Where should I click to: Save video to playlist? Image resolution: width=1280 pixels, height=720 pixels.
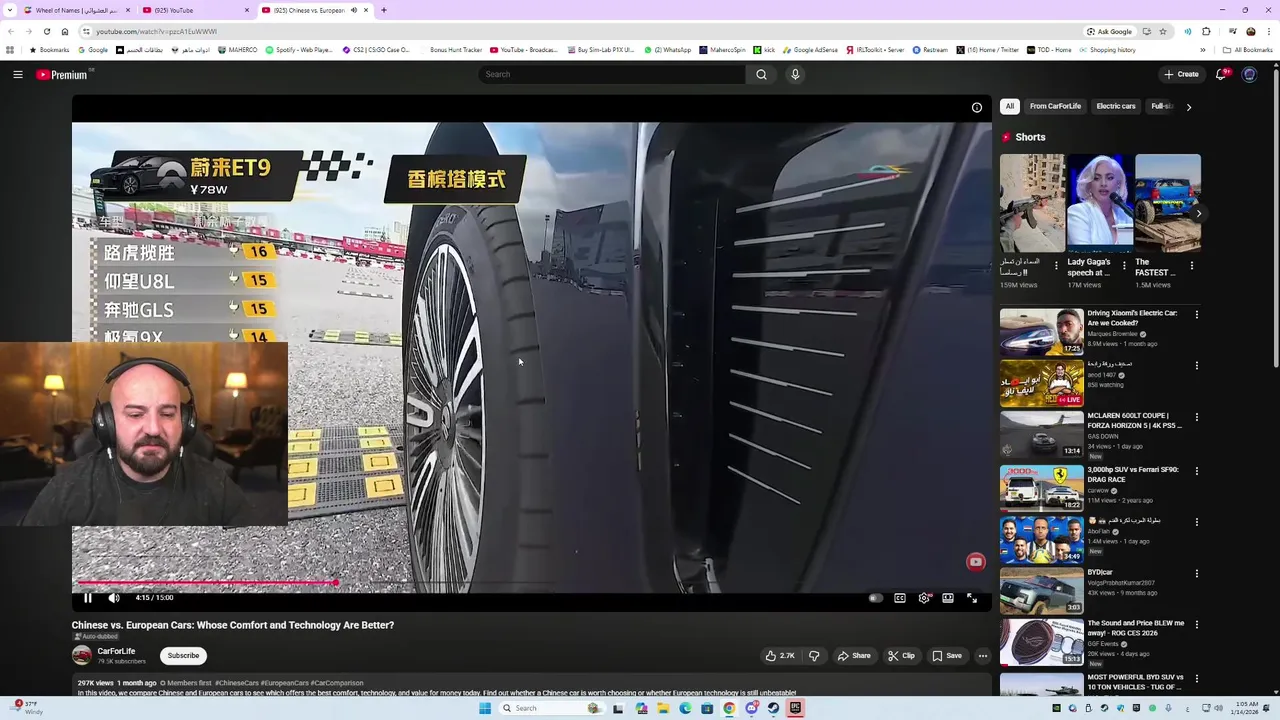[947, 656]
